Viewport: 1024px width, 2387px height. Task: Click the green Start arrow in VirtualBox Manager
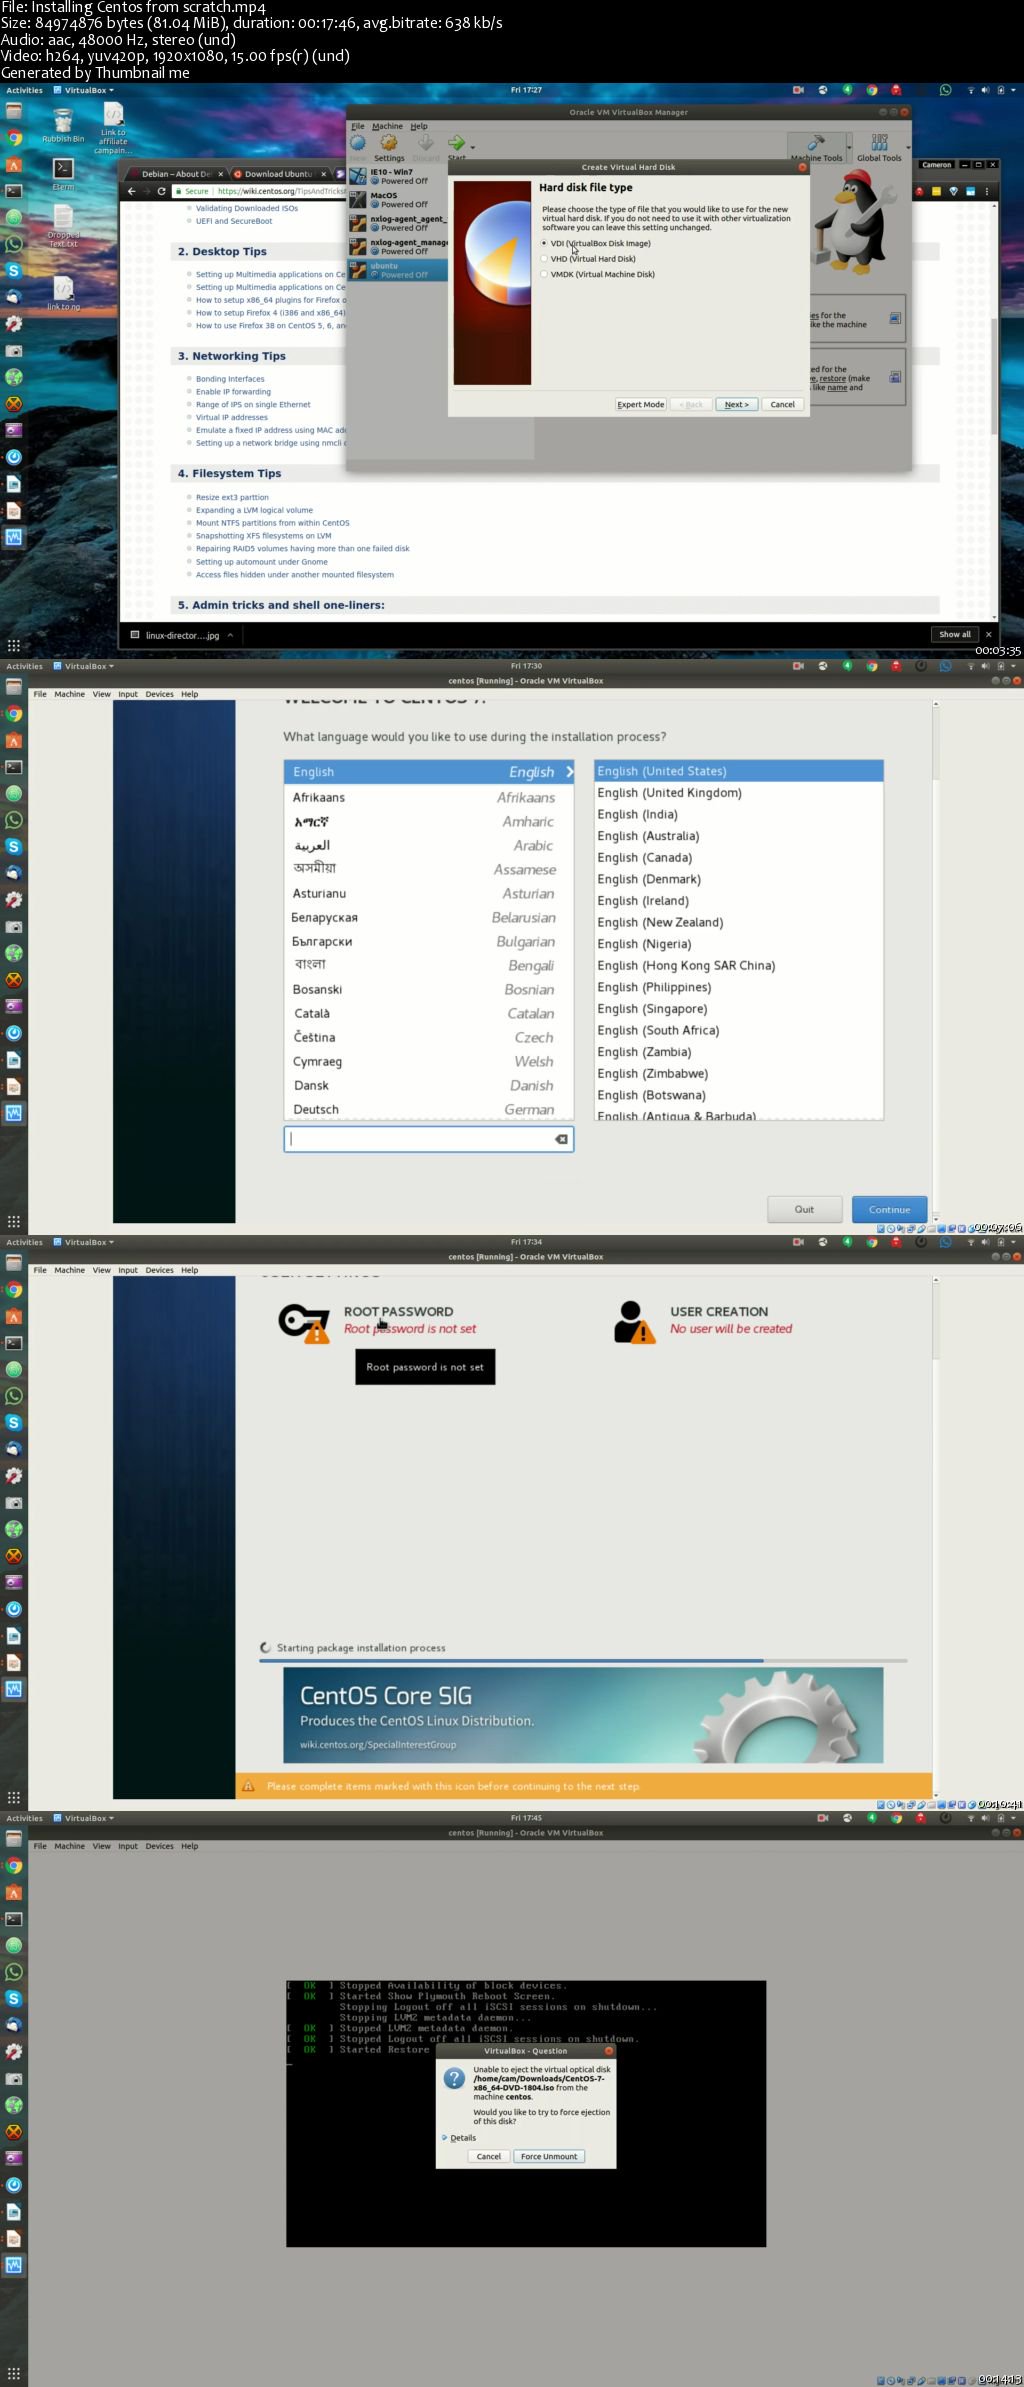point(456,143)
